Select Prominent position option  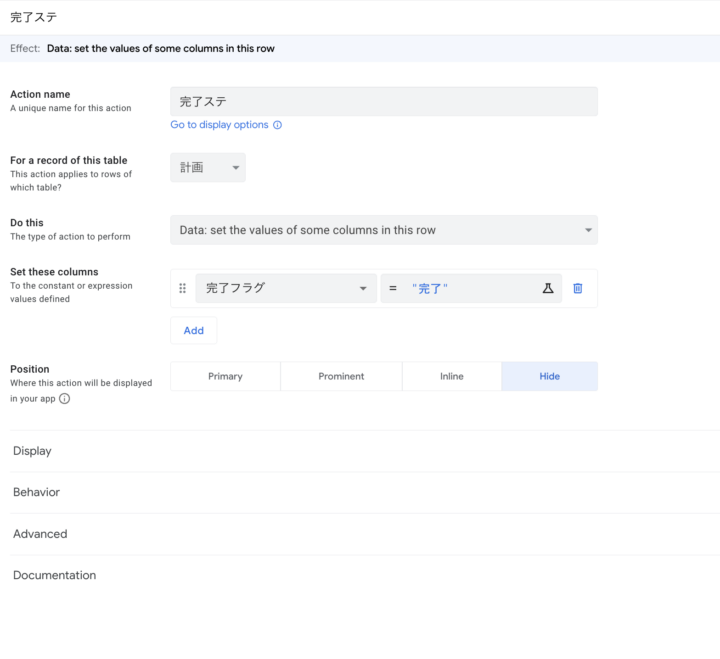pos(341,376)
